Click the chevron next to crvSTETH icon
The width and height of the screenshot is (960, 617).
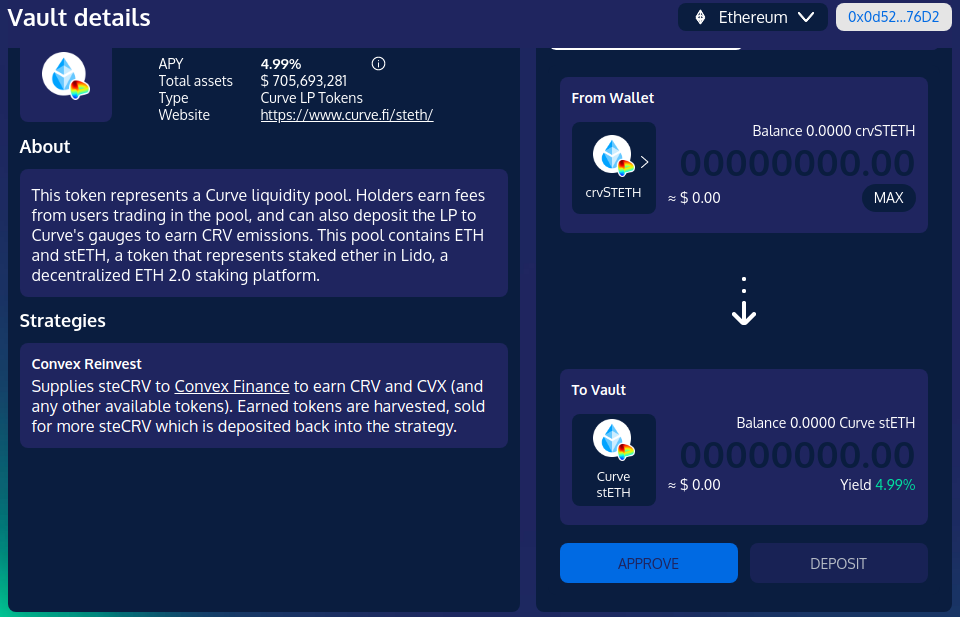(644, 162)
